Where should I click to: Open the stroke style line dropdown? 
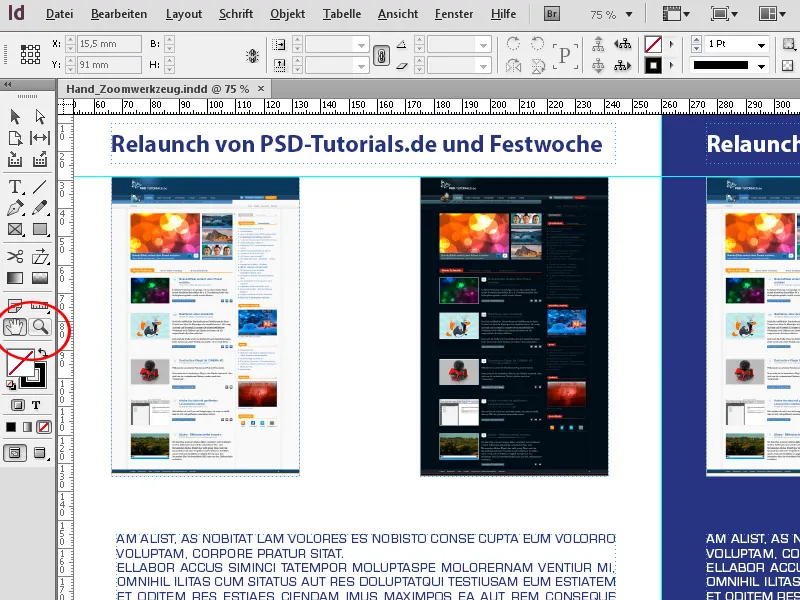[x=761, y=66]
